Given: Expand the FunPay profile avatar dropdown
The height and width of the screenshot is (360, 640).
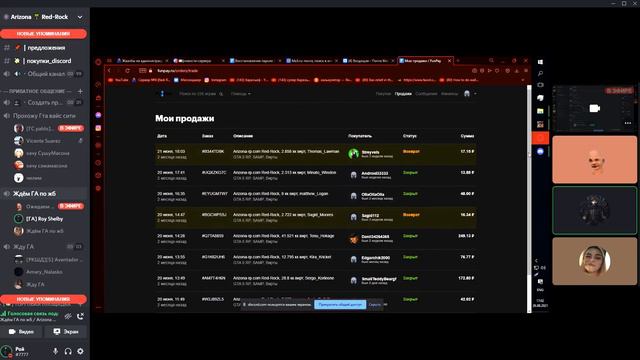Looking at the screenshot, I should click(469, 94).
